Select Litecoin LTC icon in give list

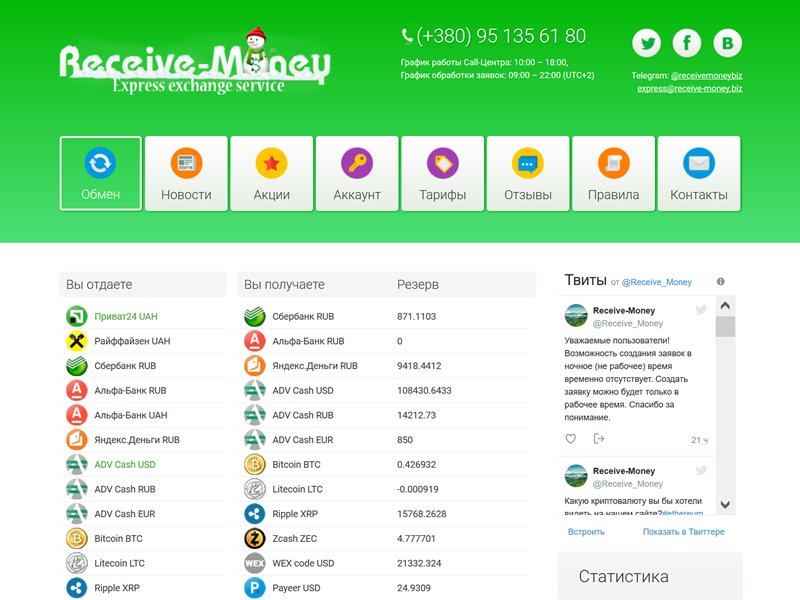click(x=77, y=563)
